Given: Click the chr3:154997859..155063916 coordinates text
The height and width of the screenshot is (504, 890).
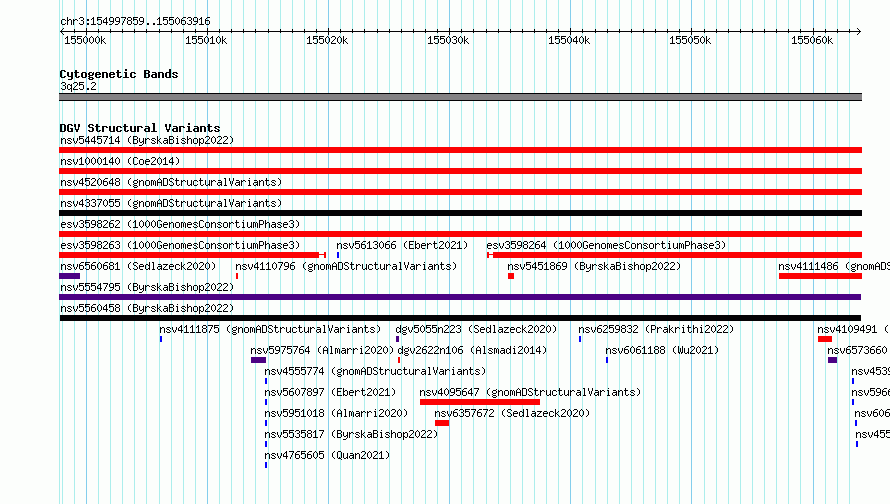Looking at the screenshot, I should [135, 21].
